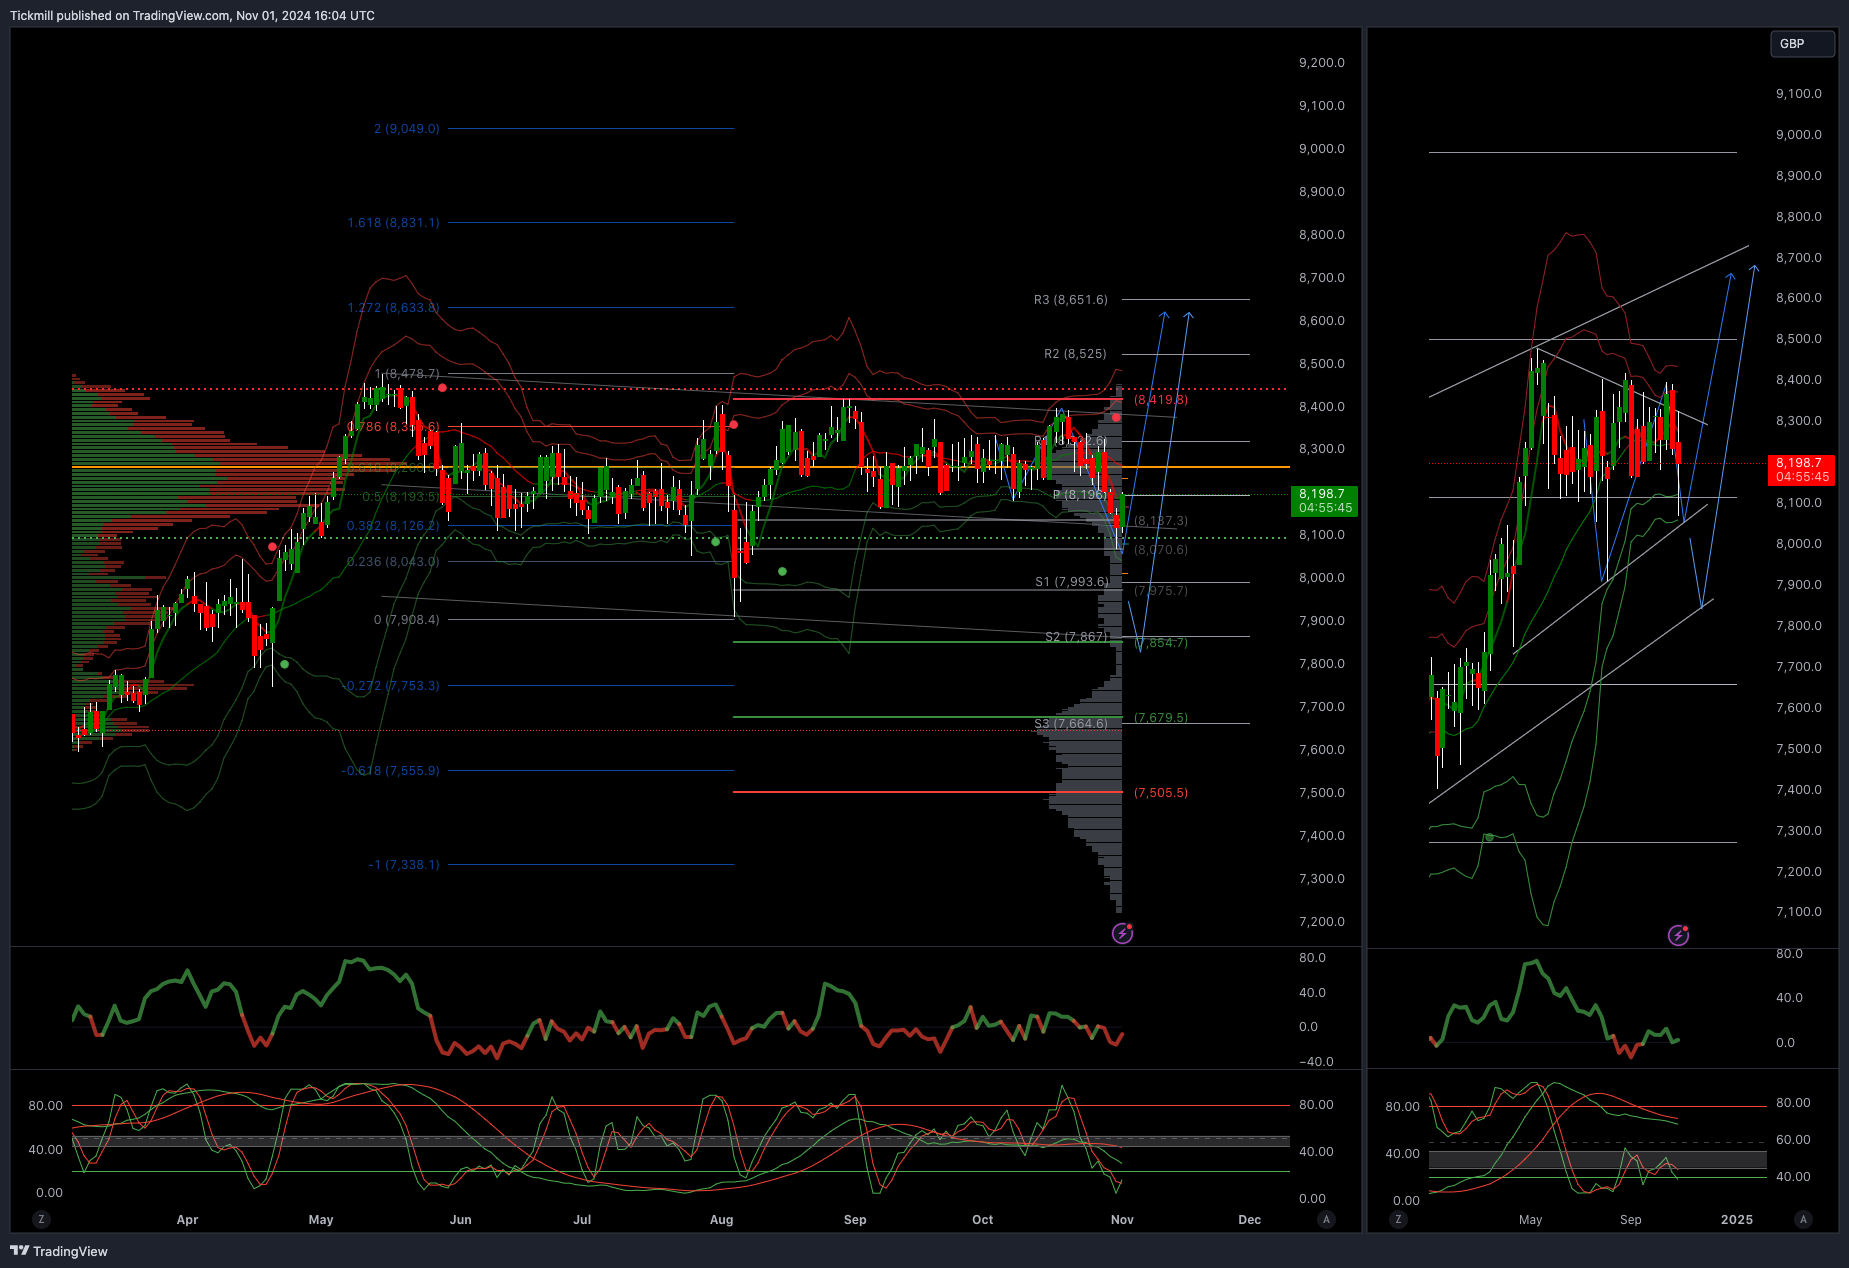Click the green dot marker below August low
This screenshot has width=1849, height=1268.
[782, 571]
